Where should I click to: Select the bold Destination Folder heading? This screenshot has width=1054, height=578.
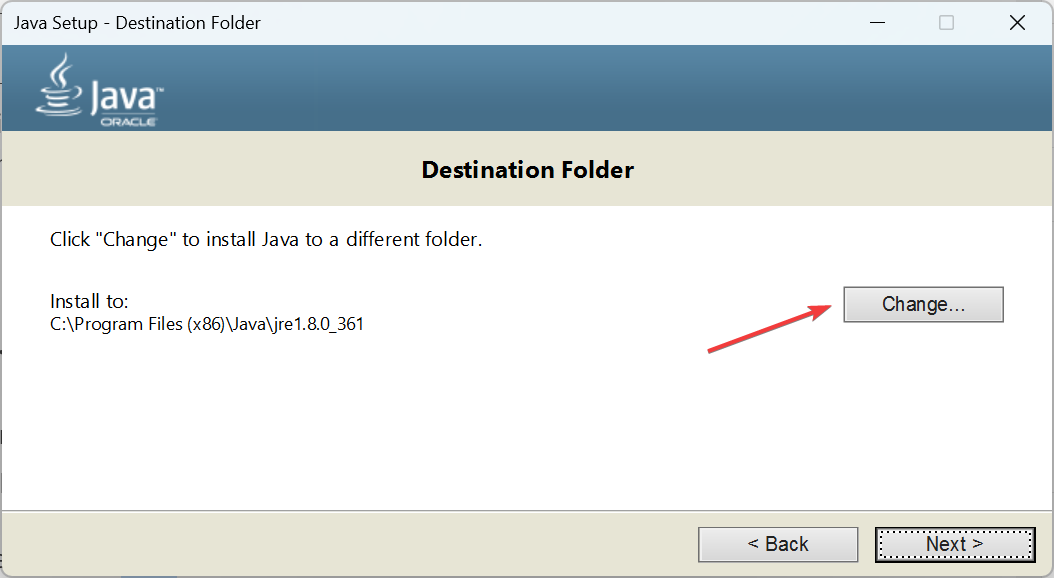click(x=528, y=169)
